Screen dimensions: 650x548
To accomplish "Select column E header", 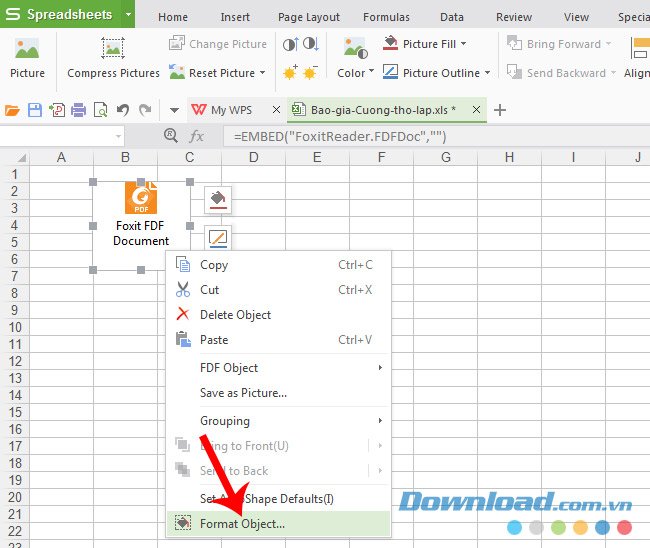I will (317, 158).
